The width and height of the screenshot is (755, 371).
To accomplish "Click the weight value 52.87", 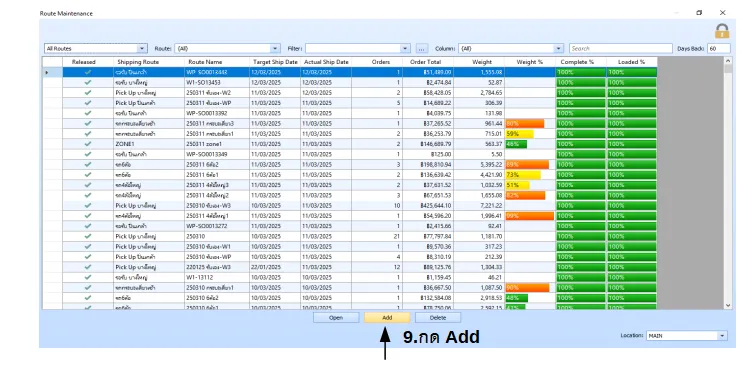I will tap(495, 82).
